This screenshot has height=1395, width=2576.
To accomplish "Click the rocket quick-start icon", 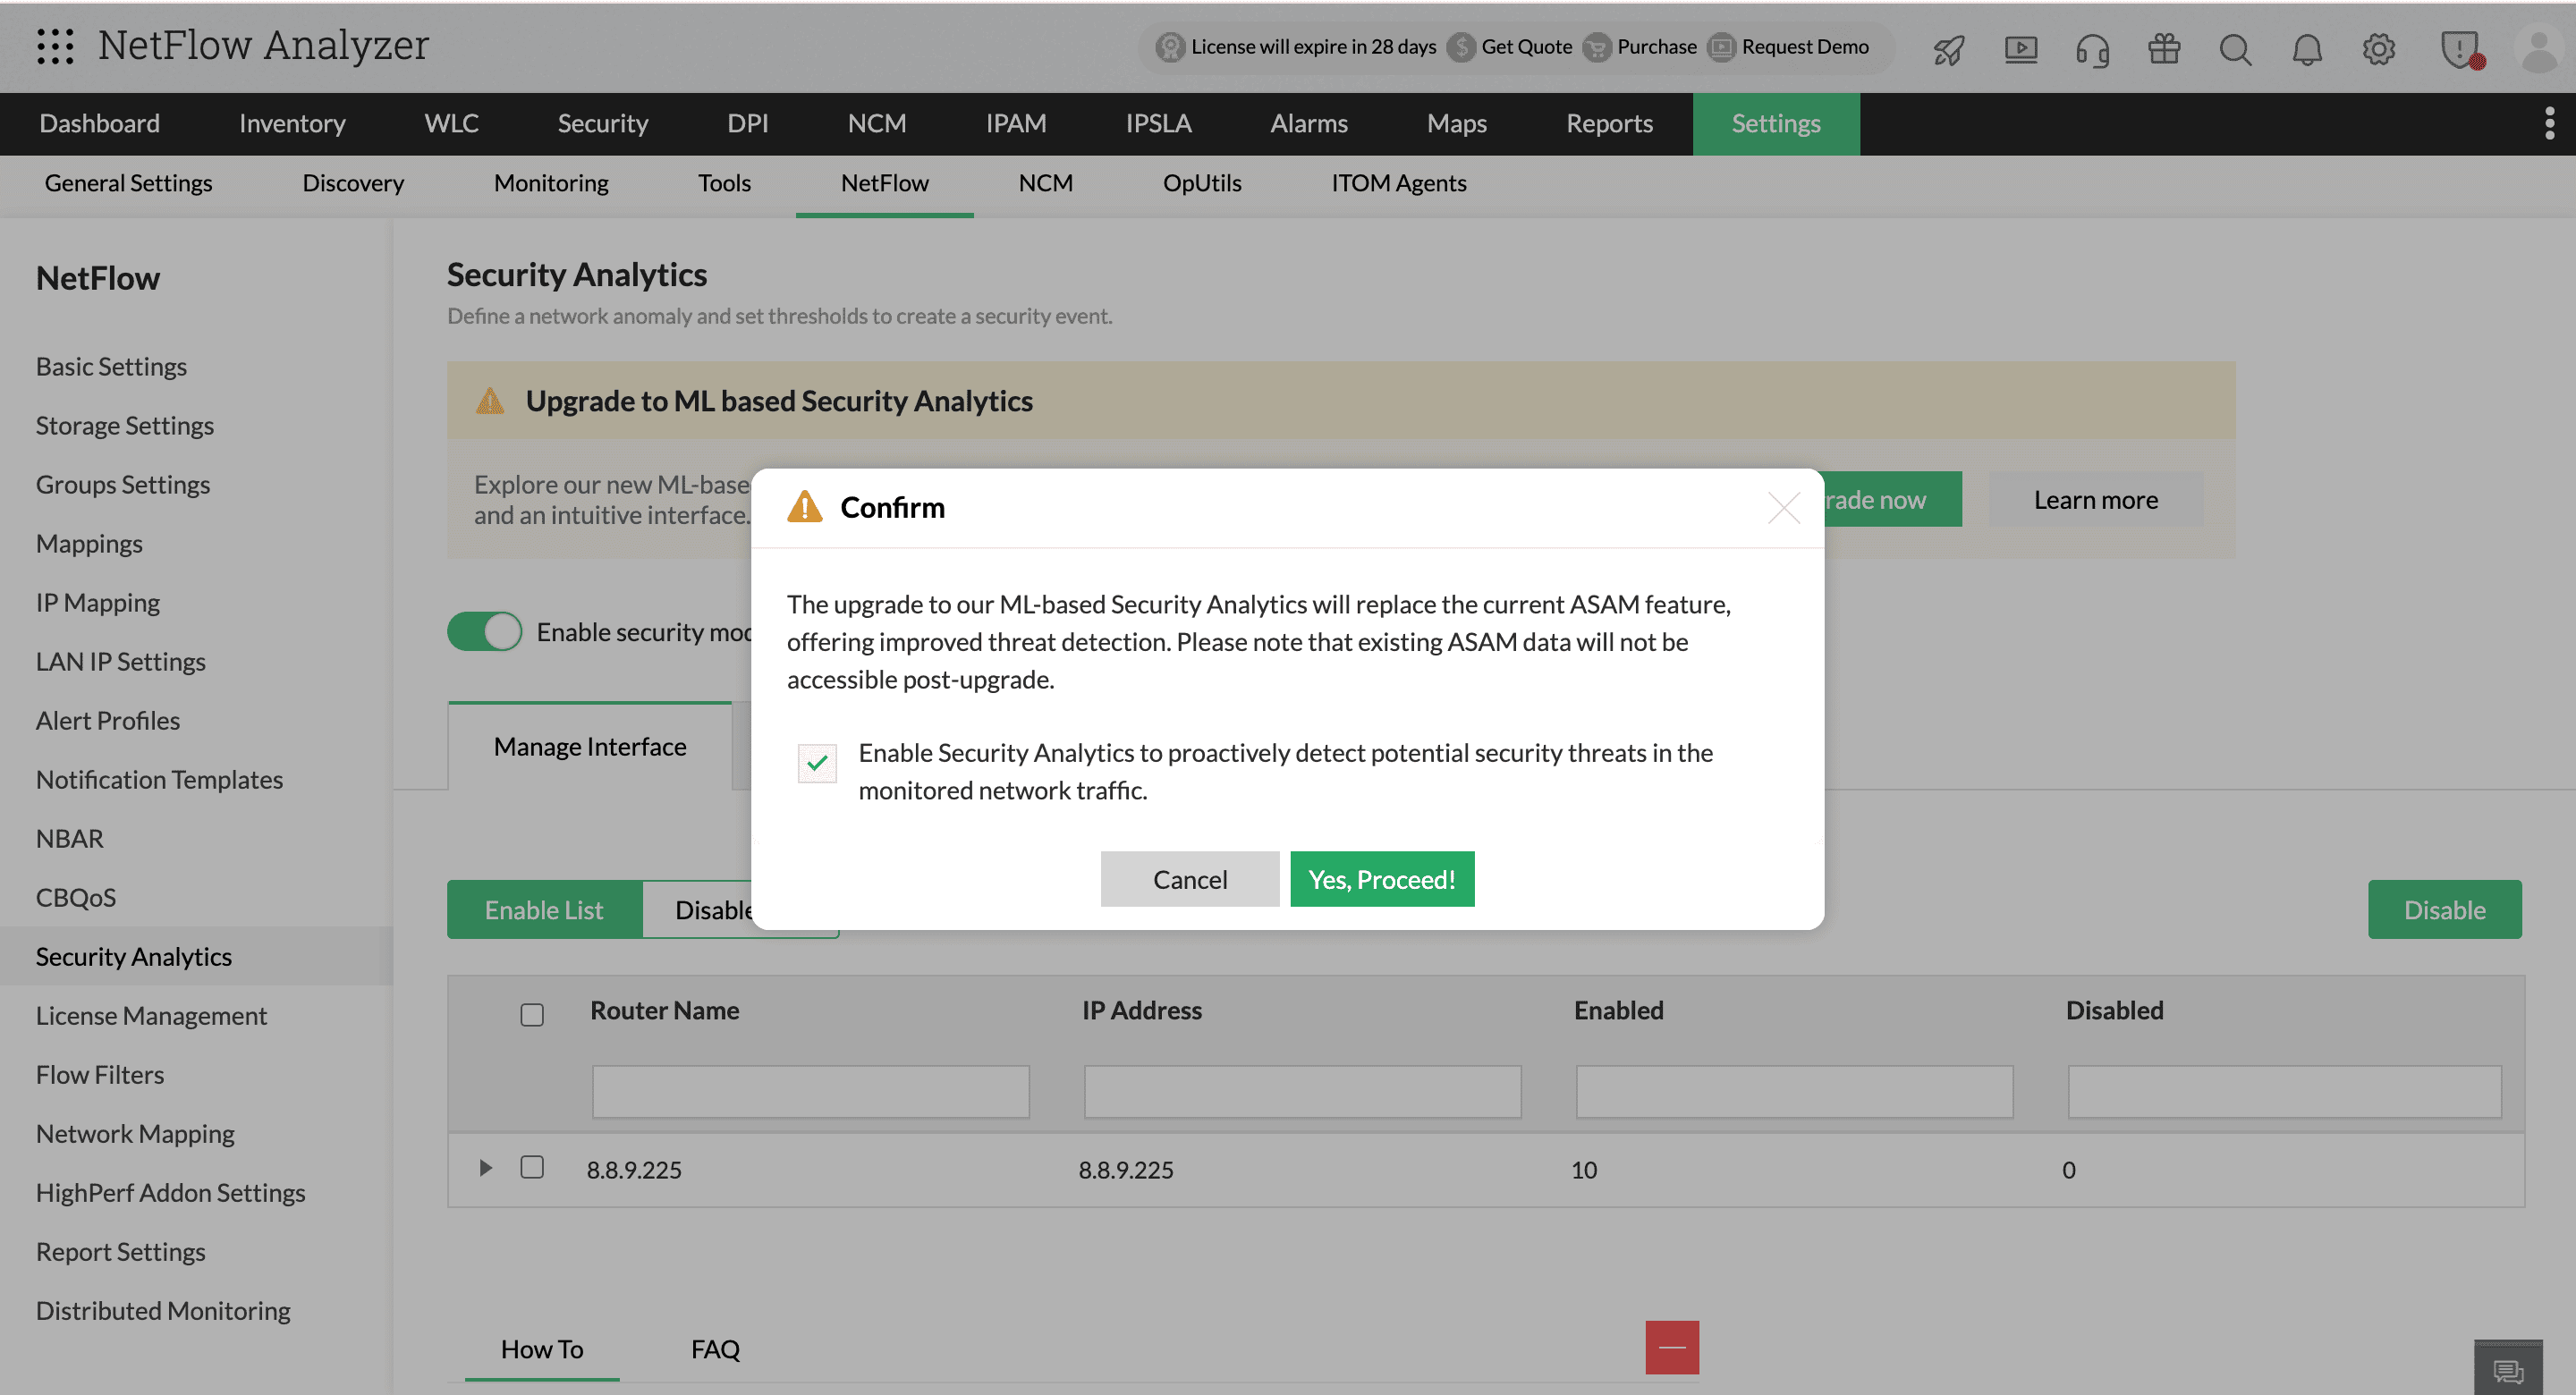I will (x=1948, y=49).
